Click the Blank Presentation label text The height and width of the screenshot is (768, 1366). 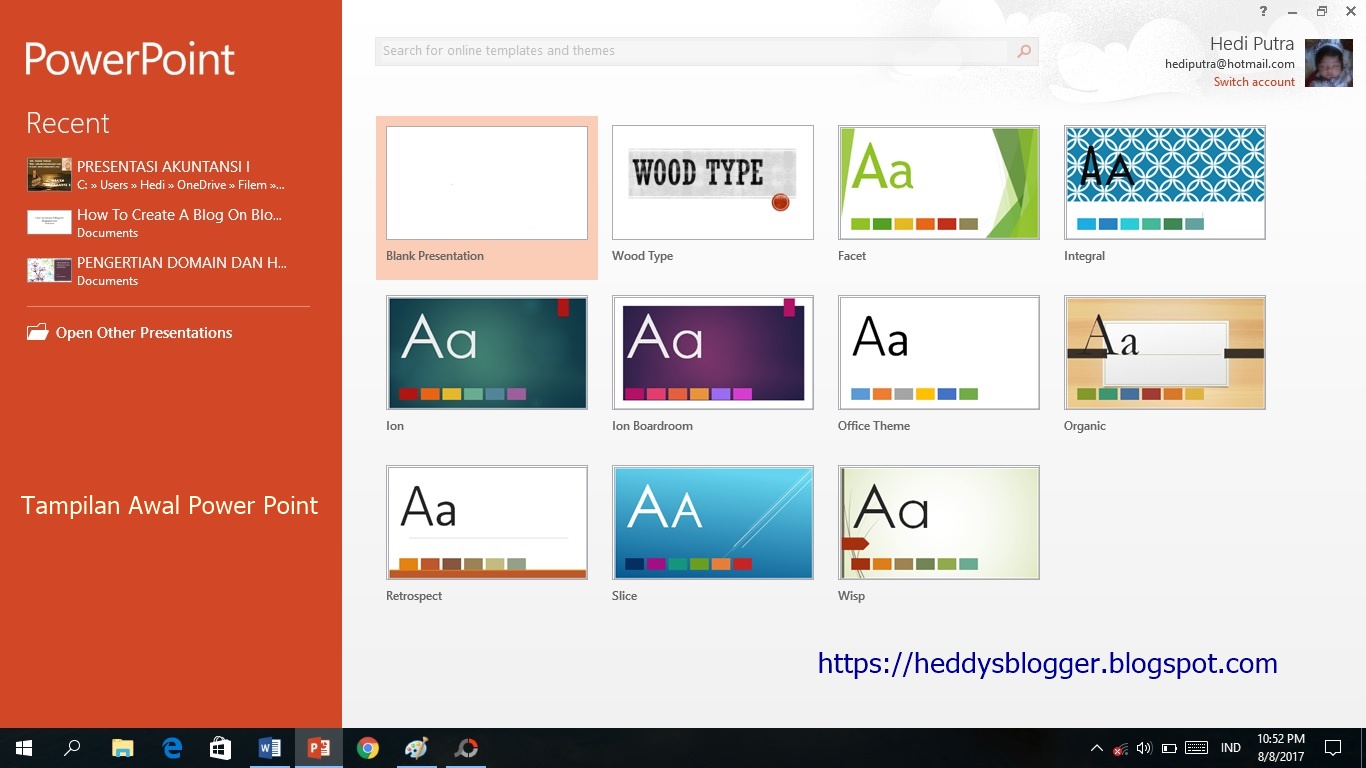[x=435, y=256]
